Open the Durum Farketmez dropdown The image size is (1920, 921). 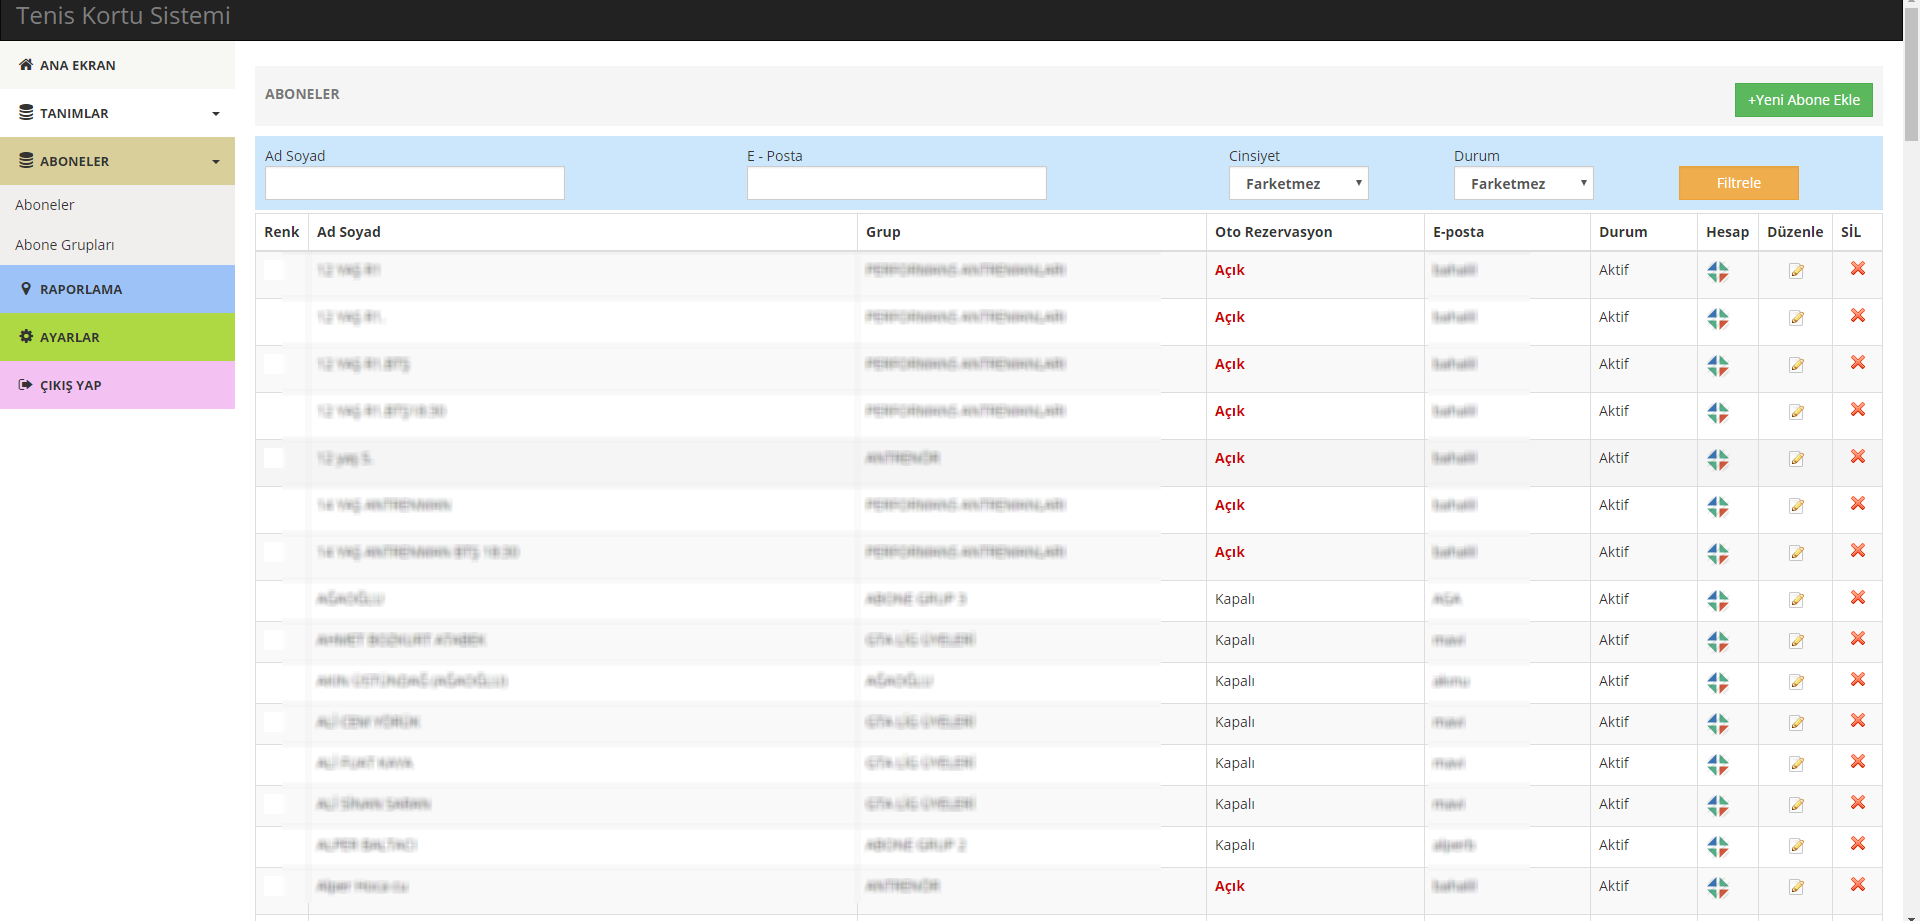pos(1523,183)
